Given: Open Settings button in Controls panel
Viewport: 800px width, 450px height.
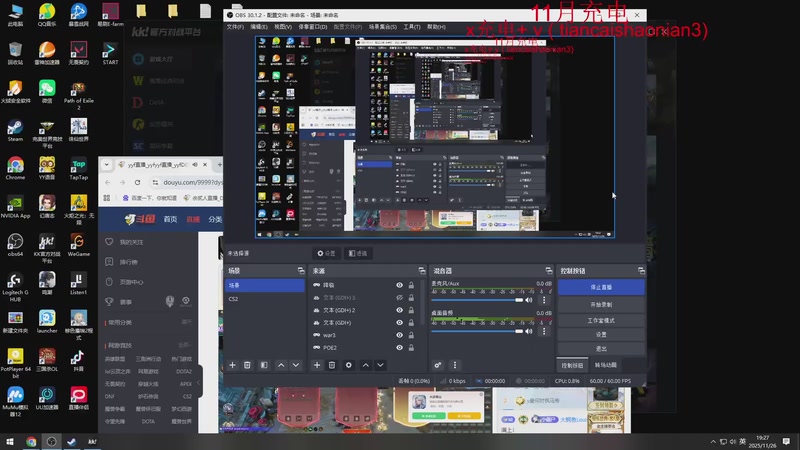Looking at the screenshot, I should point(601,335).
